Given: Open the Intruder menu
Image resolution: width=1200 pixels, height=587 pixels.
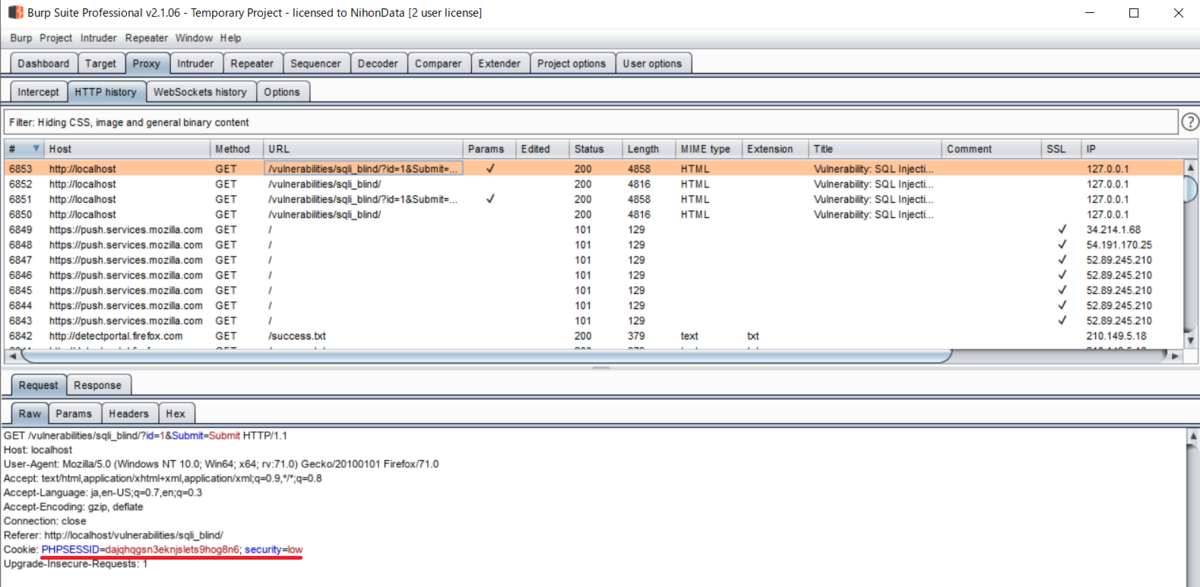Looking at the screenshot, I should [x=99, y=38].
